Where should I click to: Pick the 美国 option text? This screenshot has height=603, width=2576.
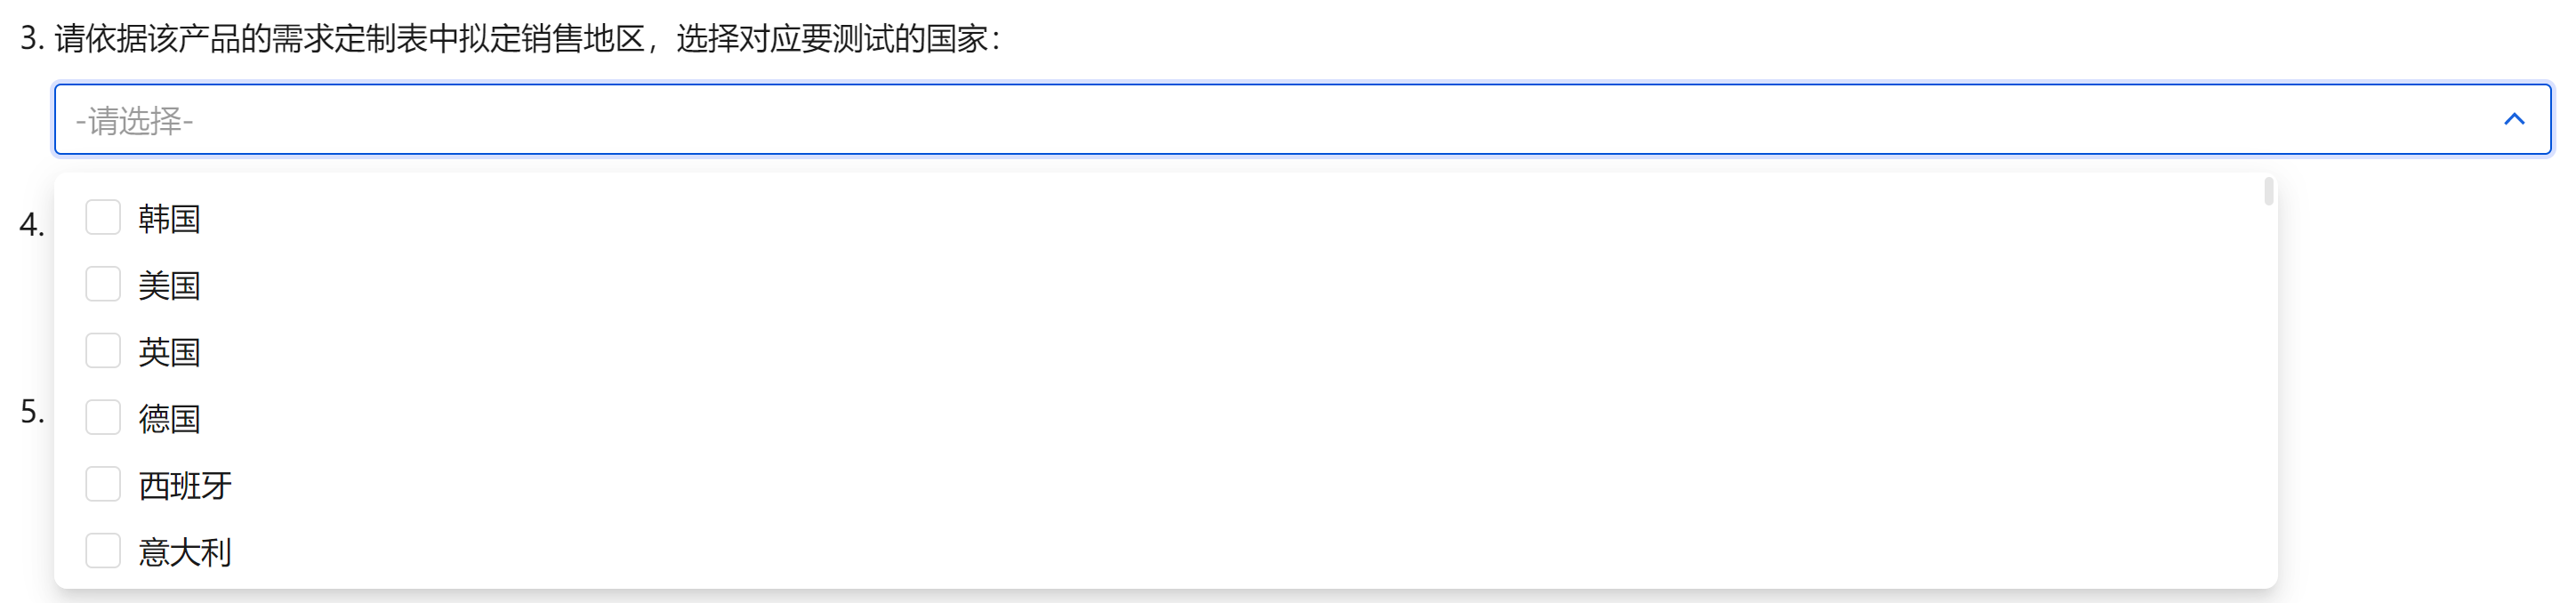click(x=169, y=286)
